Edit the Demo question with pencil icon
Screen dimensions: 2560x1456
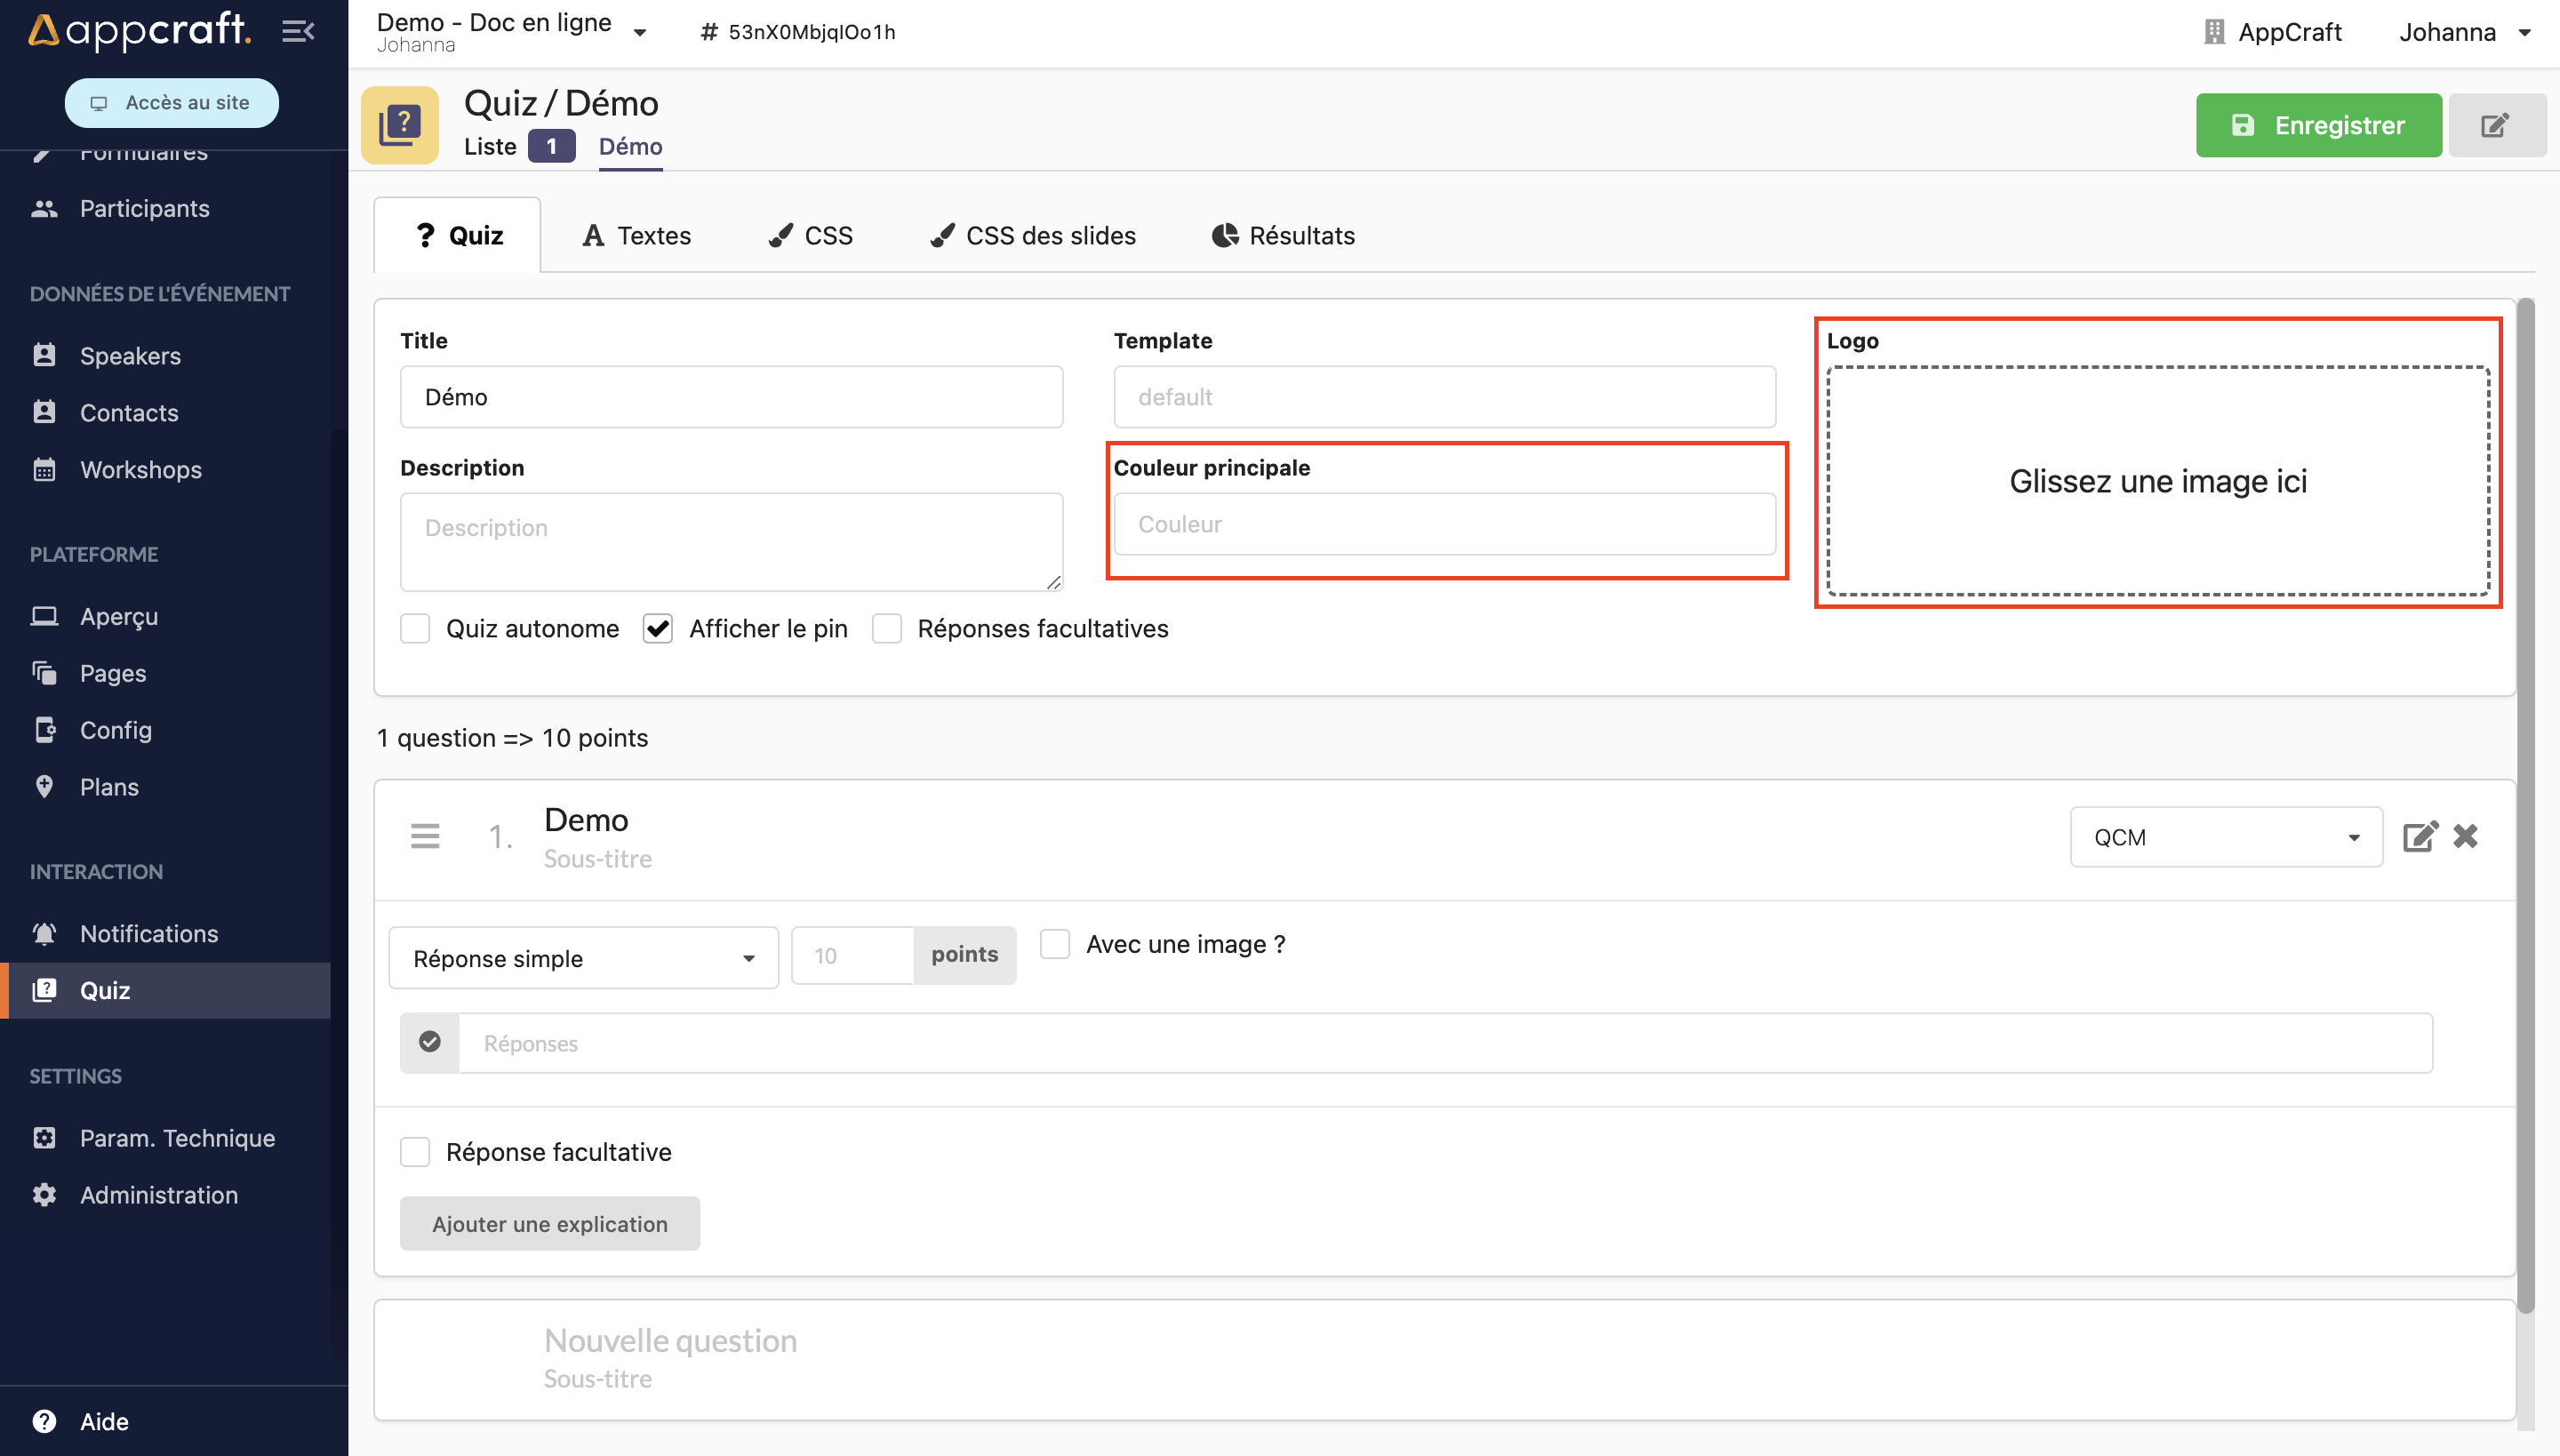2419,836
